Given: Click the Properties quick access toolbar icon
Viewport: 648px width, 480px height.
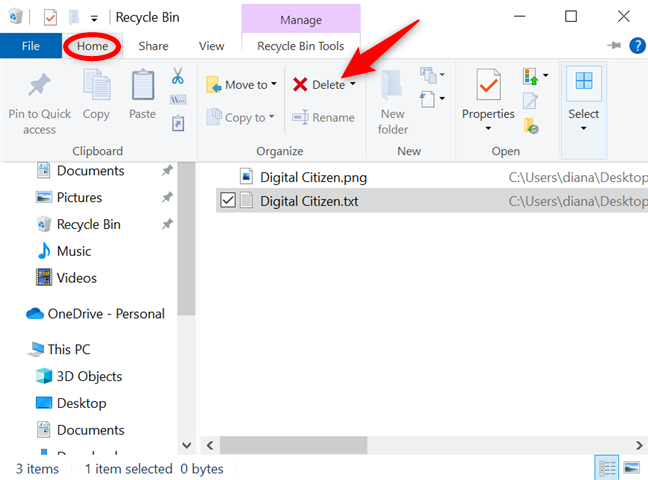Looking at the screenshot, I should coord(50,17).
